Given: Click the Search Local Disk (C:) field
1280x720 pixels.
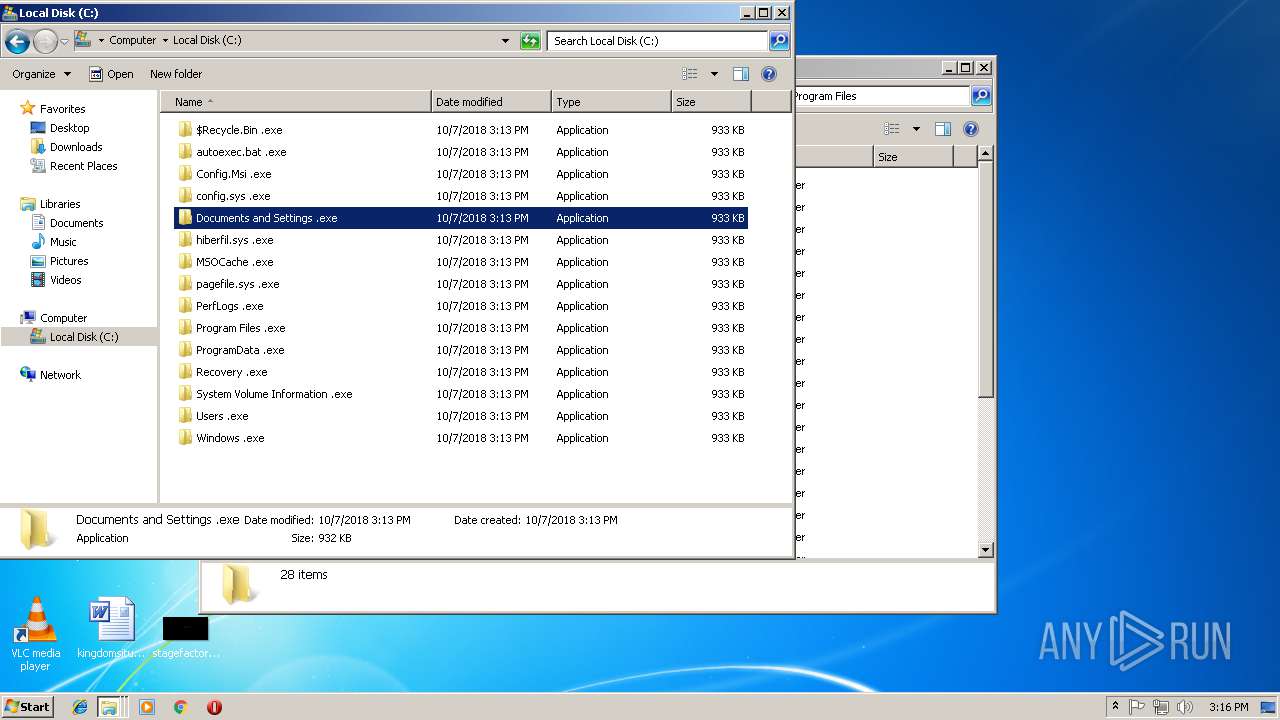Looking at the screenshot, I should pos(657,41).
